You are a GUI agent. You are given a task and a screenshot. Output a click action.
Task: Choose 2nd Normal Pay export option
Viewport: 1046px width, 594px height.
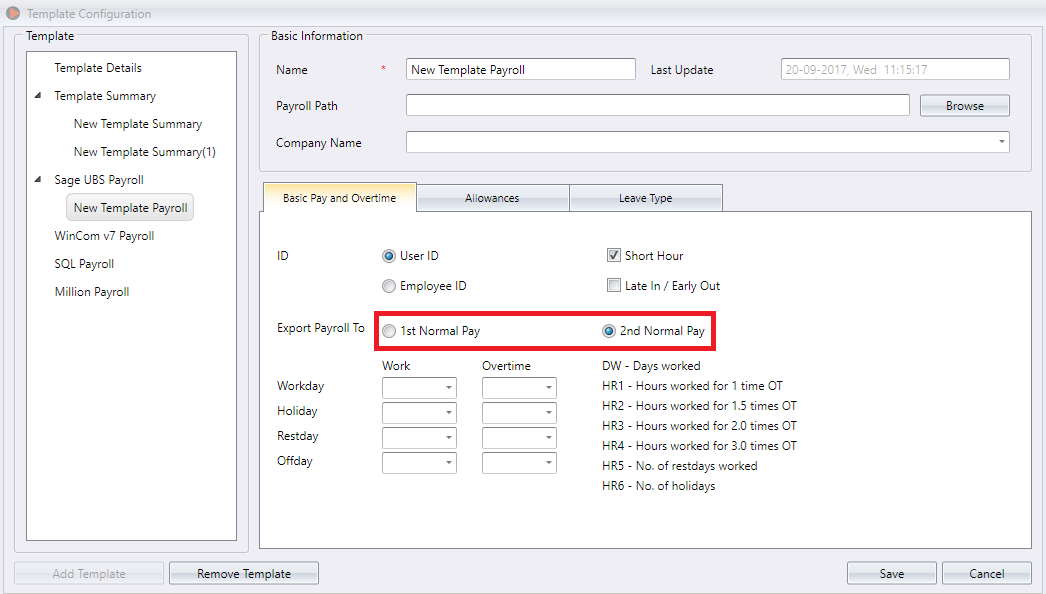click(x=608, y=331)
